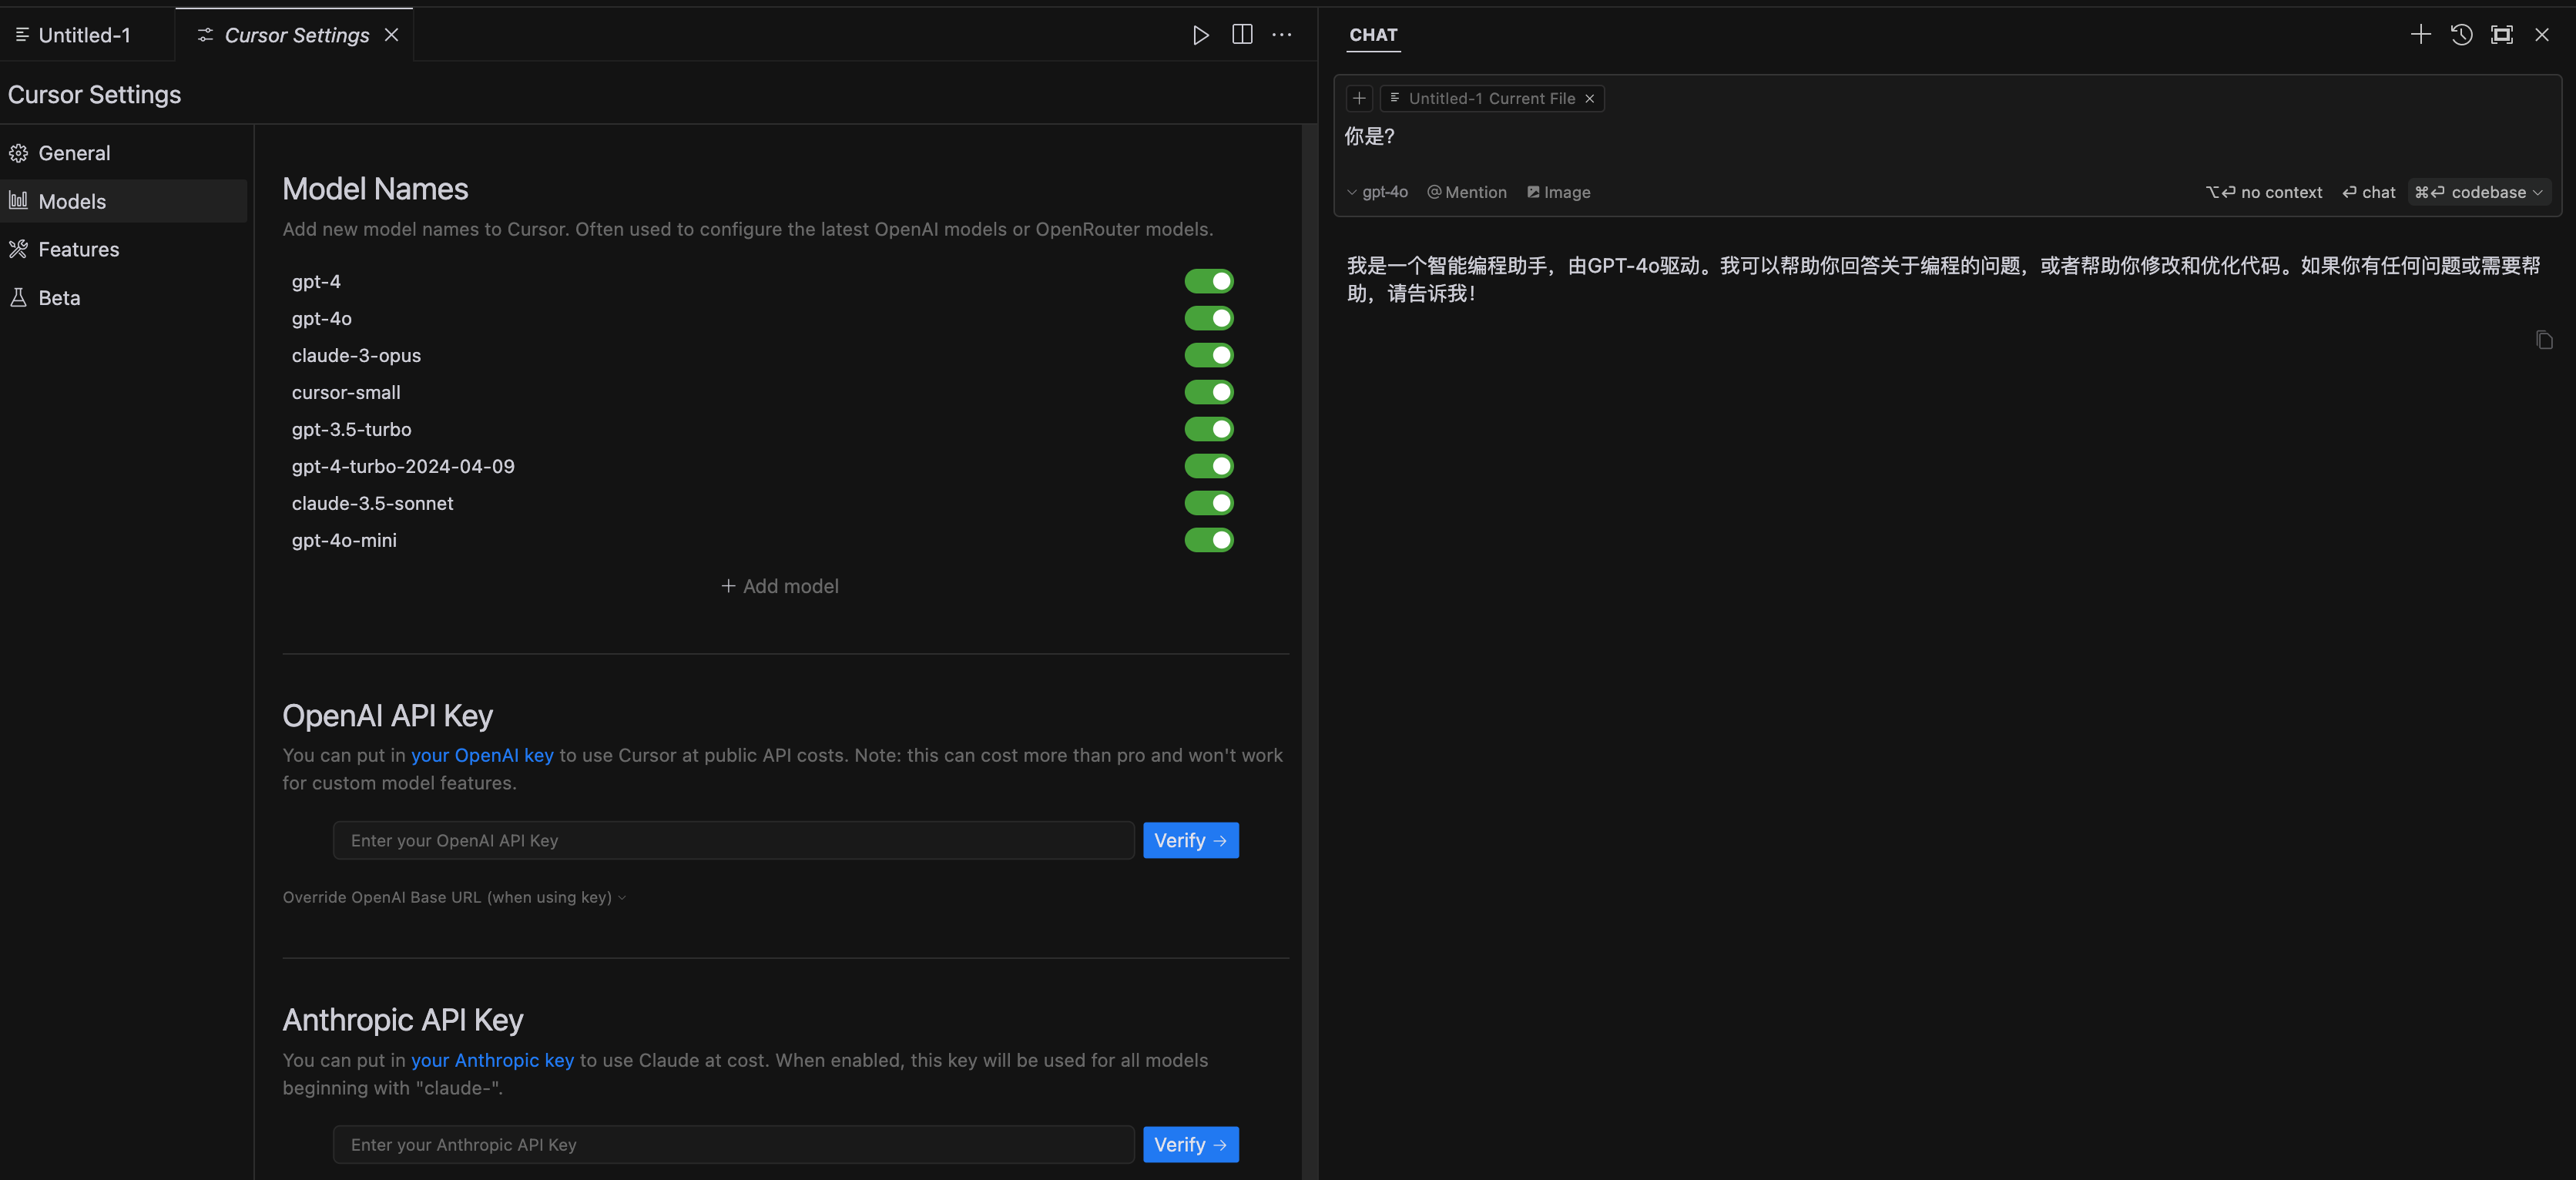This screenshot has height=1180, width=2576.
Task: Click the gpt-4o-mini model name
Action: pyautogui.click(x=344, y=540)
